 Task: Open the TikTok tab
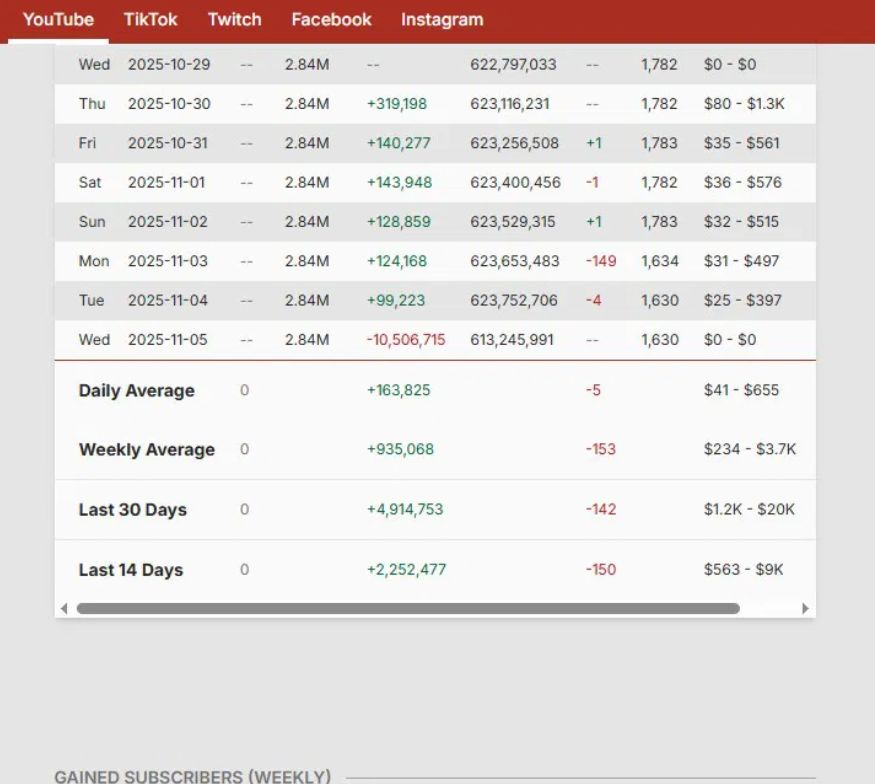pyautogui.click(x=150, y=20)
